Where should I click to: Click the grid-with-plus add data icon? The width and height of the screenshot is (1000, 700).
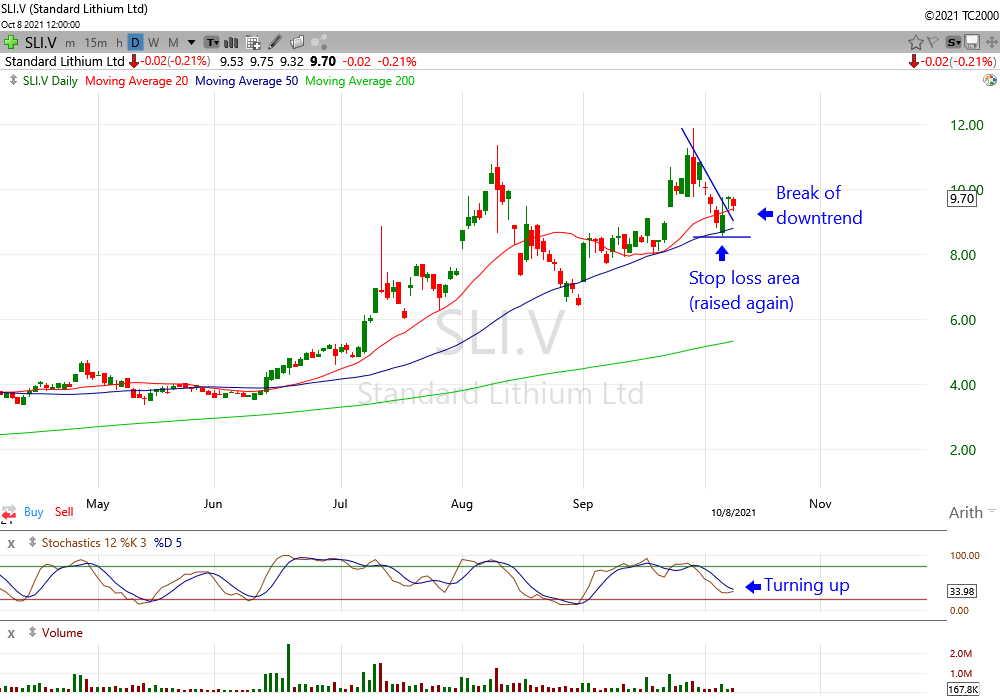(x=253, y=43)
